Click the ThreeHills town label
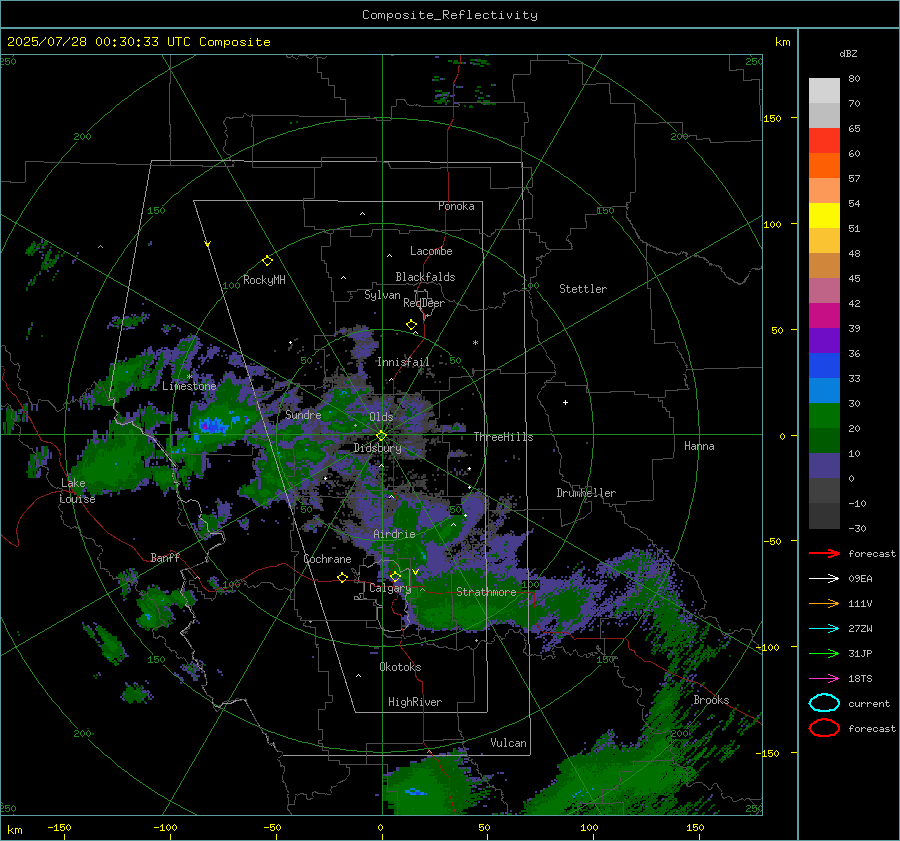900x841 pixels. click(503, 437)
